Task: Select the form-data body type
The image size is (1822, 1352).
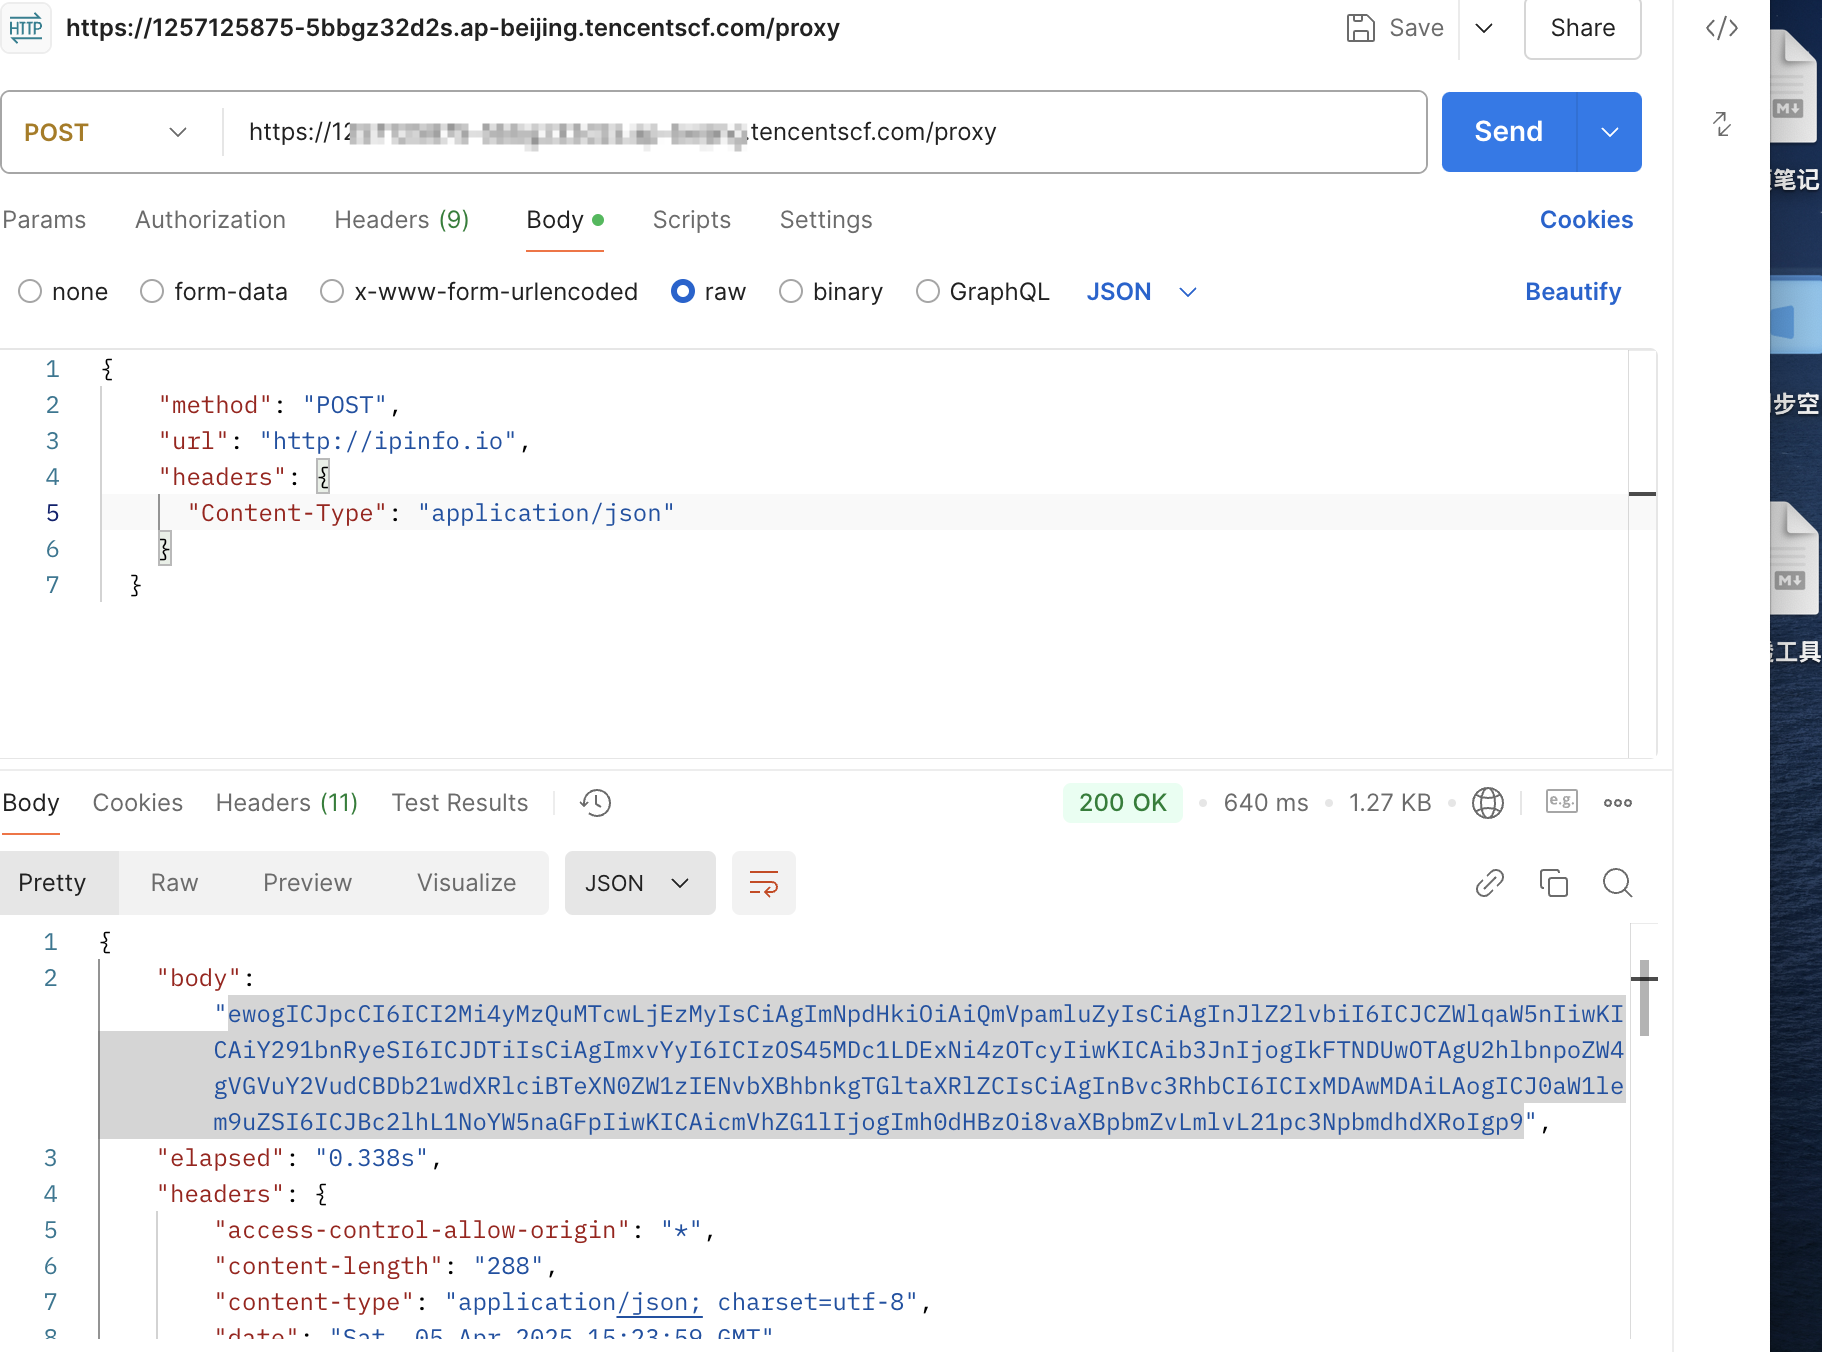Action: point(152,292)
